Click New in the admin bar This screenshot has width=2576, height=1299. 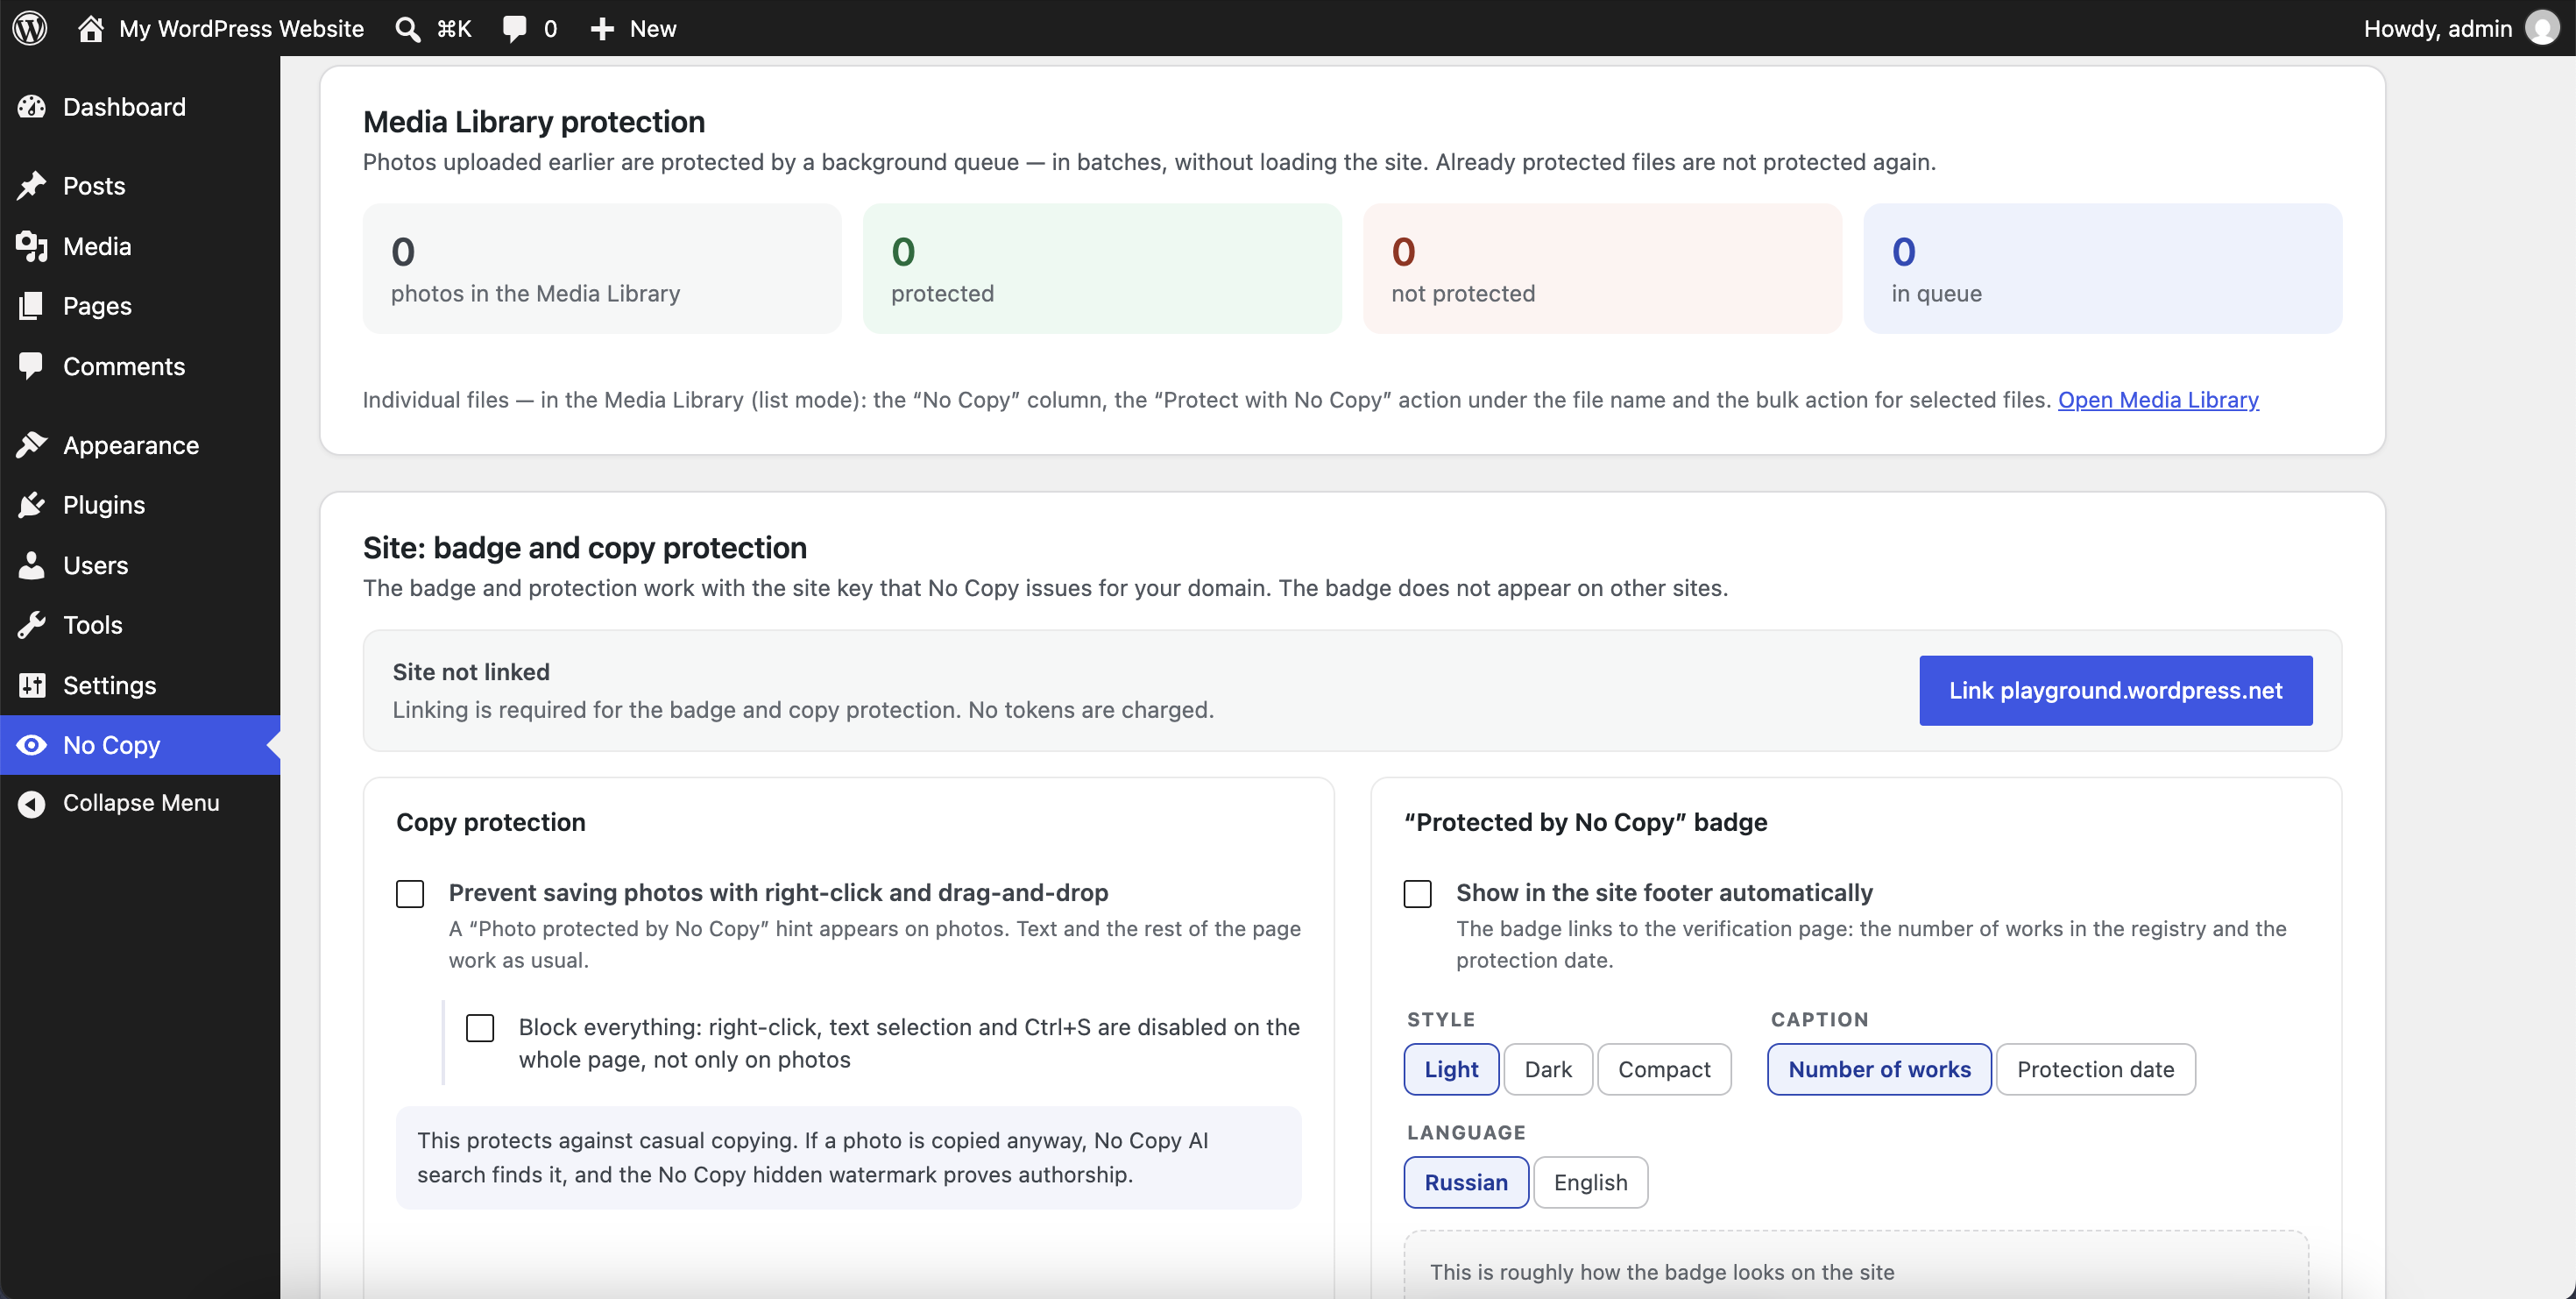(x=653, y=28)
